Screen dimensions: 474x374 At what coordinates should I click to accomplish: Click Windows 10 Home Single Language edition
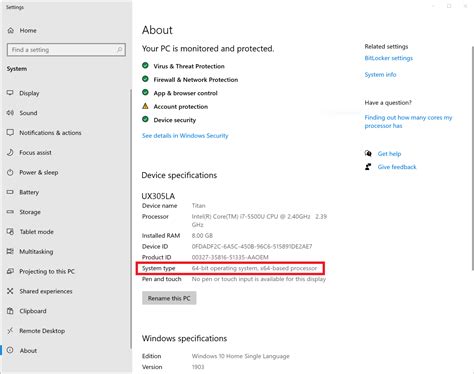pos(241,356)
